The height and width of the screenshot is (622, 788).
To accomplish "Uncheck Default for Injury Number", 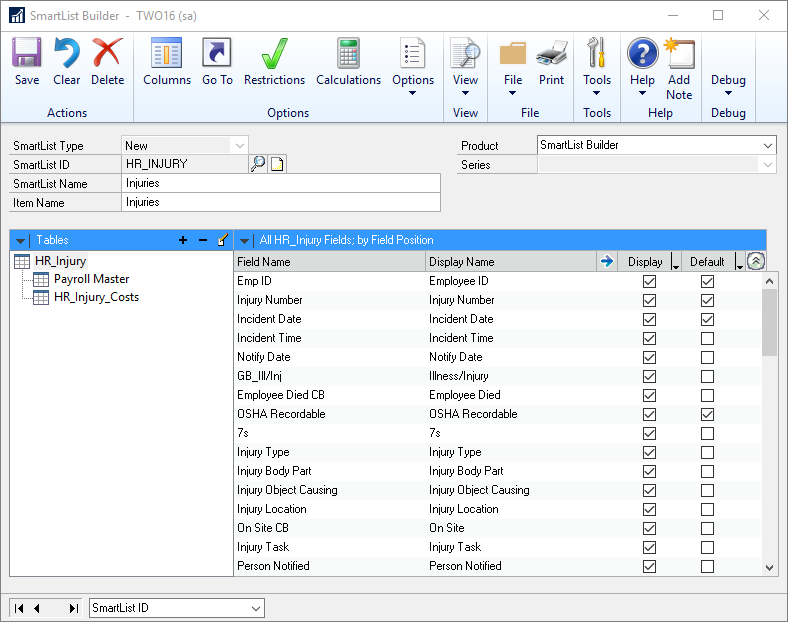I will coord(707,300).
